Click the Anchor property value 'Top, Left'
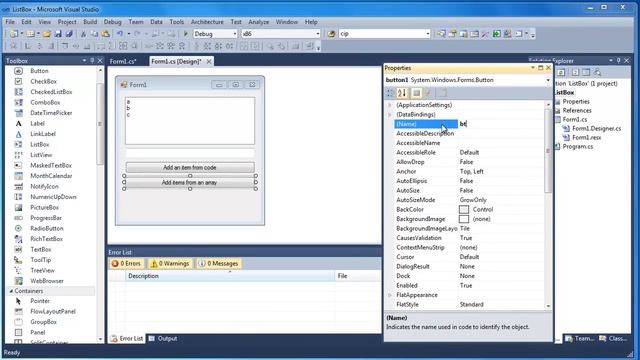The image size is (640, 360). tap(471, 171)
